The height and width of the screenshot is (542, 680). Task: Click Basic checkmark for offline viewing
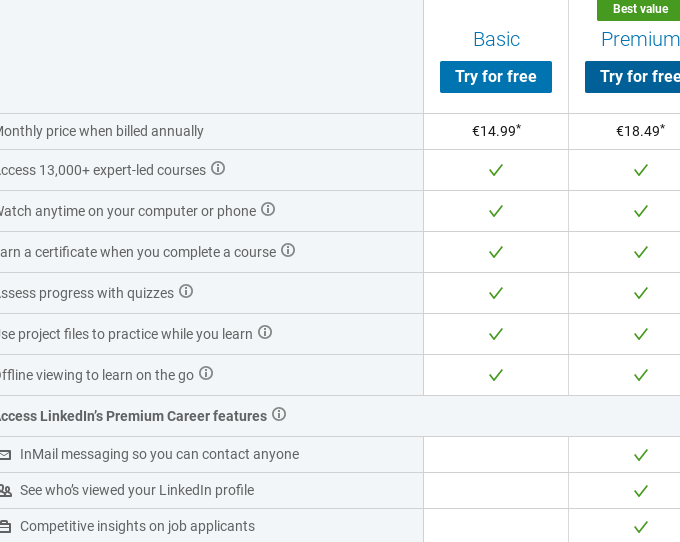pos(496,375)
